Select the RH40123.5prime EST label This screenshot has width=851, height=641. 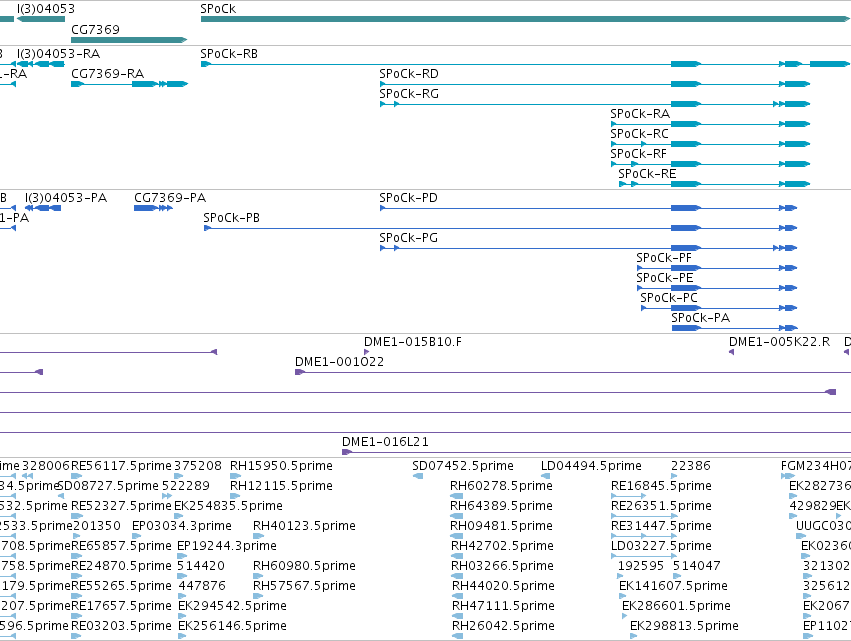click(x=304, y=526)
